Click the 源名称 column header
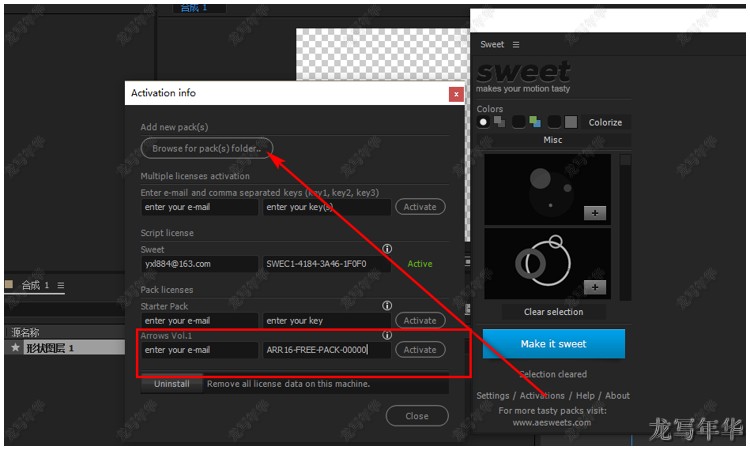The width and height of the screenshot is (750, 450). click(25, 332)
